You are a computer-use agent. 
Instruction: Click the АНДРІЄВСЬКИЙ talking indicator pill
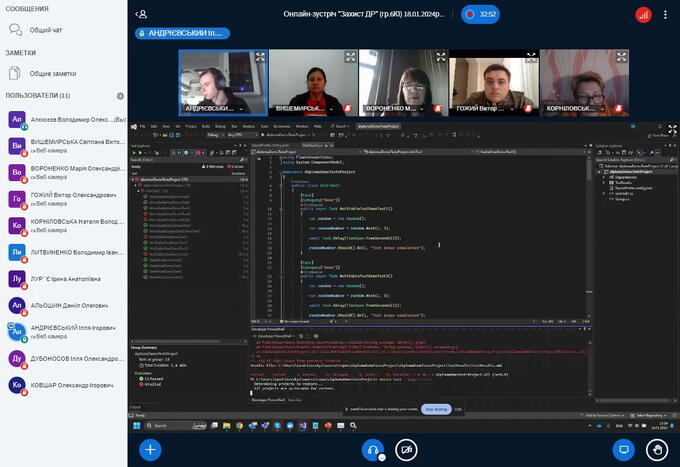(x=182, y=33)
